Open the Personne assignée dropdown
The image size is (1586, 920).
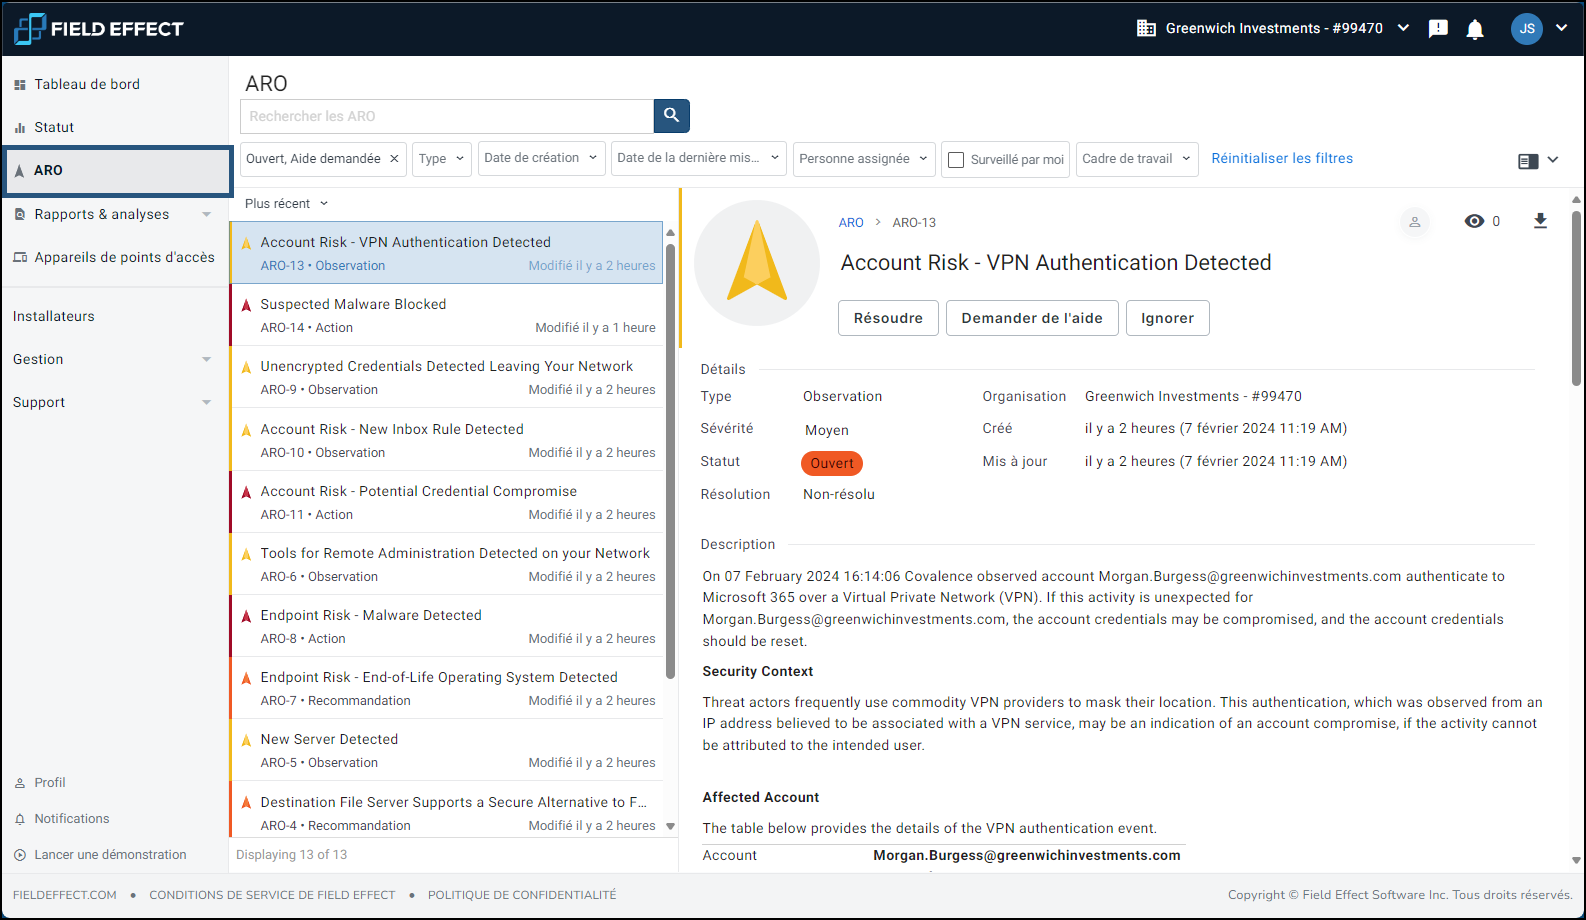(864, 159)
